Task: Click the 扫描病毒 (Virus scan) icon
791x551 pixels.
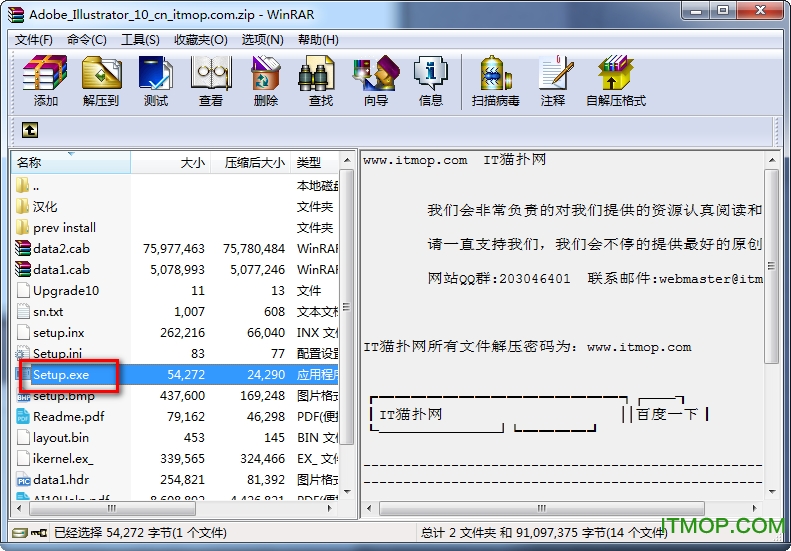Action: (x=495, y=74)
